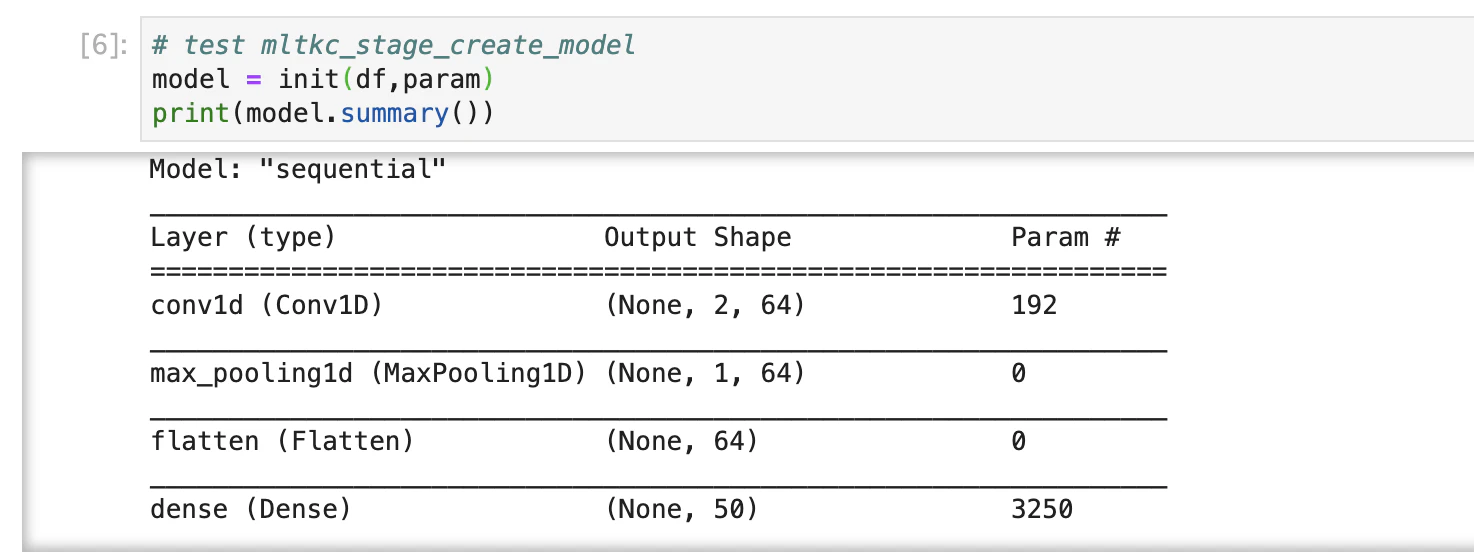
Task: Click the 3250 parameter count value
Action: 1042,510
